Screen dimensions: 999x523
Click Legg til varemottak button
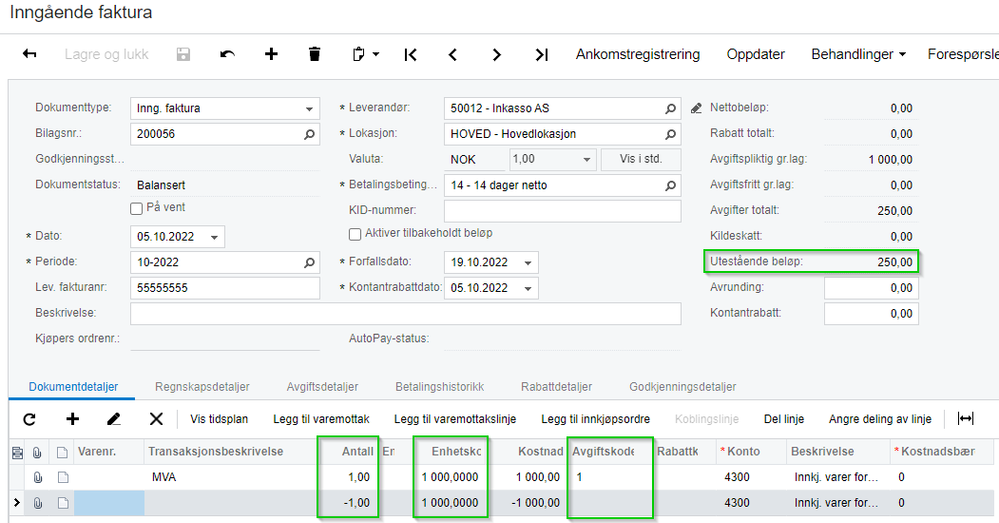click(x=321, y=419)
